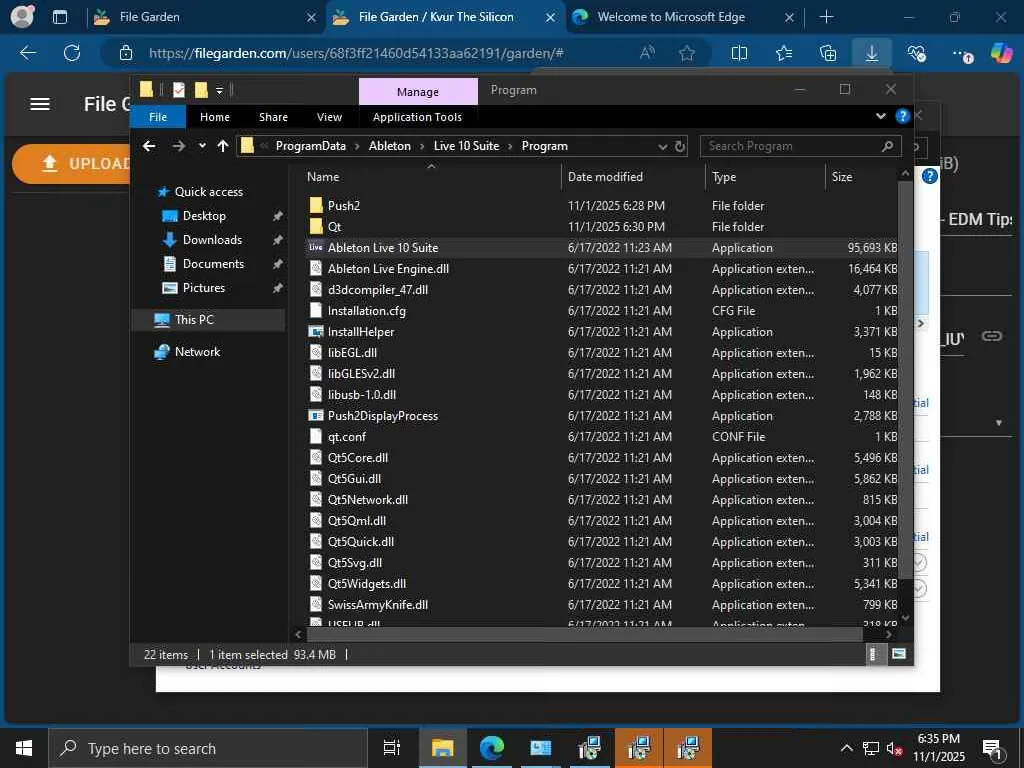Viewport: 1024px width, 768px height.
Task: Click the UPLOAD button in File Garden
Action: click(72, 163)
